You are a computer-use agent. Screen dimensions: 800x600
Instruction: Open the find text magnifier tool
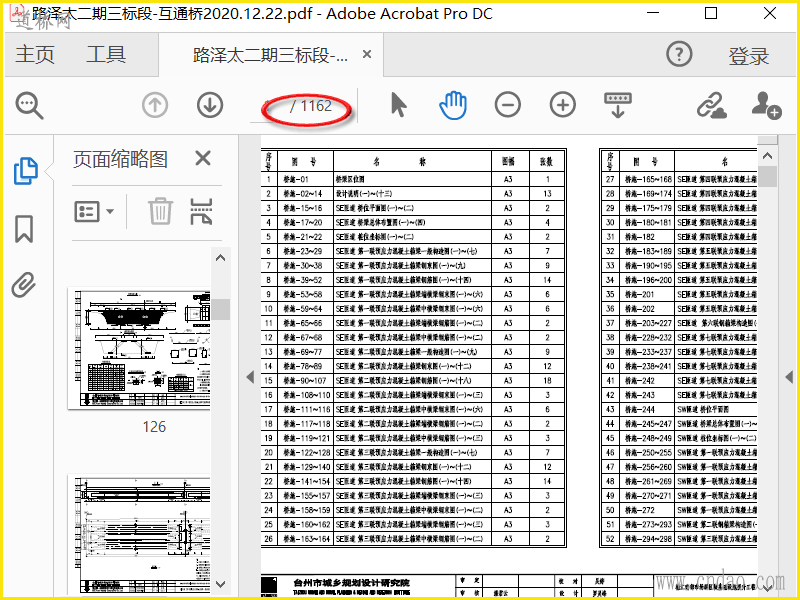pyautogui.click(x=30, y=106)
